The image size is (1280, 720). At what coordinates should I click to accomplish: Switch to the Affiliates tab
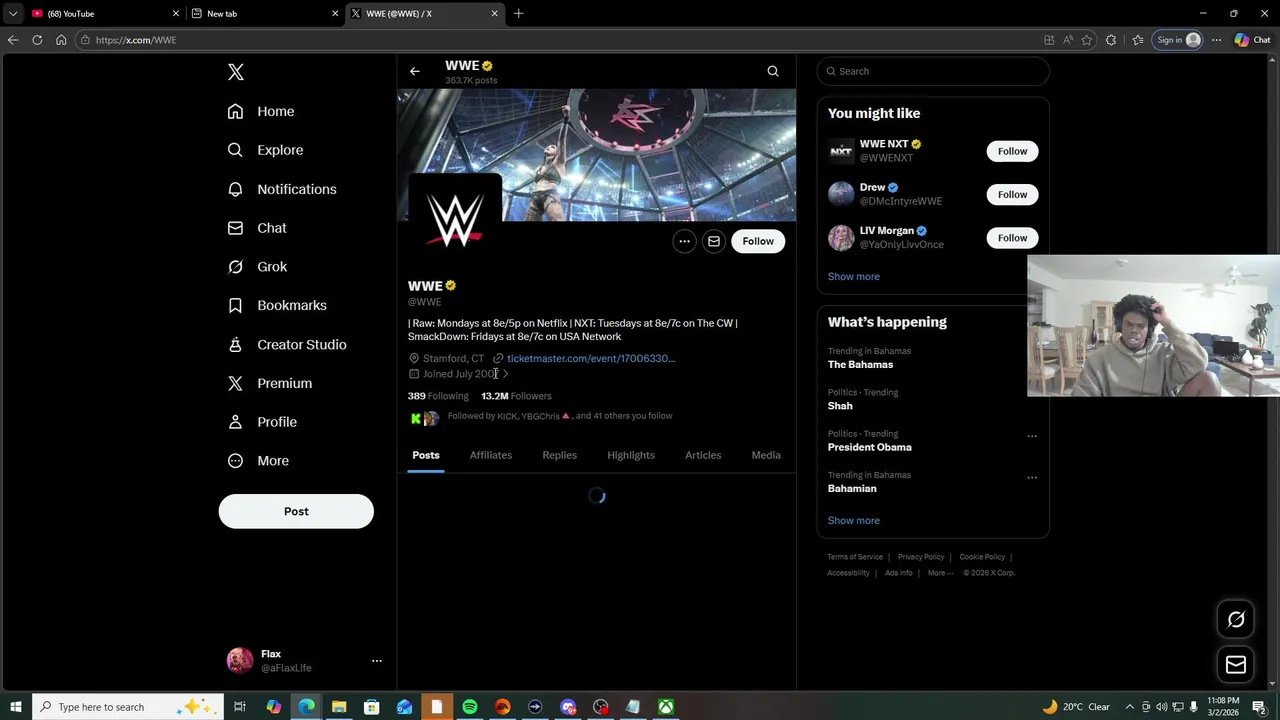[x=491, y=455]
